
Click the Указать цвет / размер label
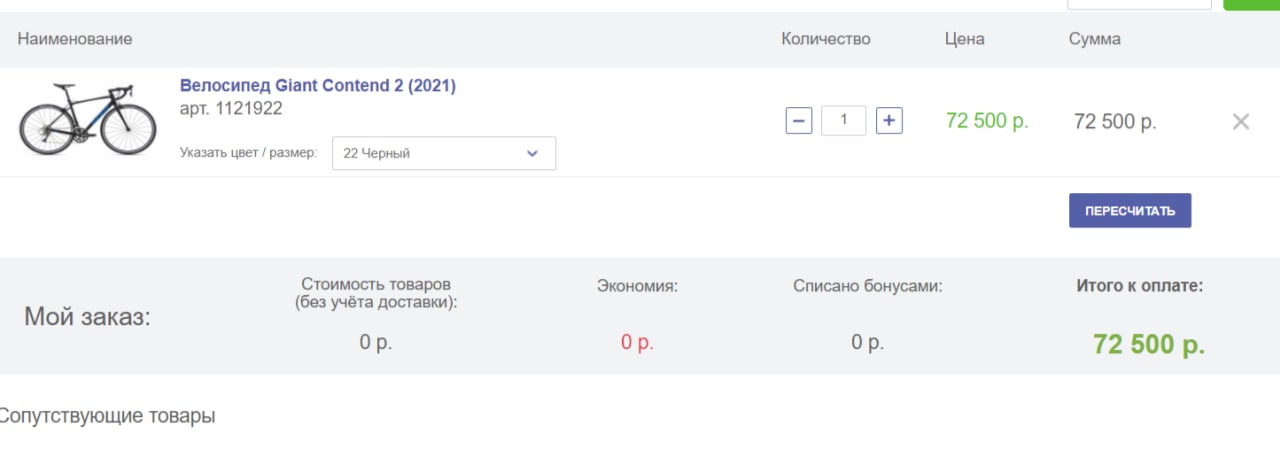point(249,153)
